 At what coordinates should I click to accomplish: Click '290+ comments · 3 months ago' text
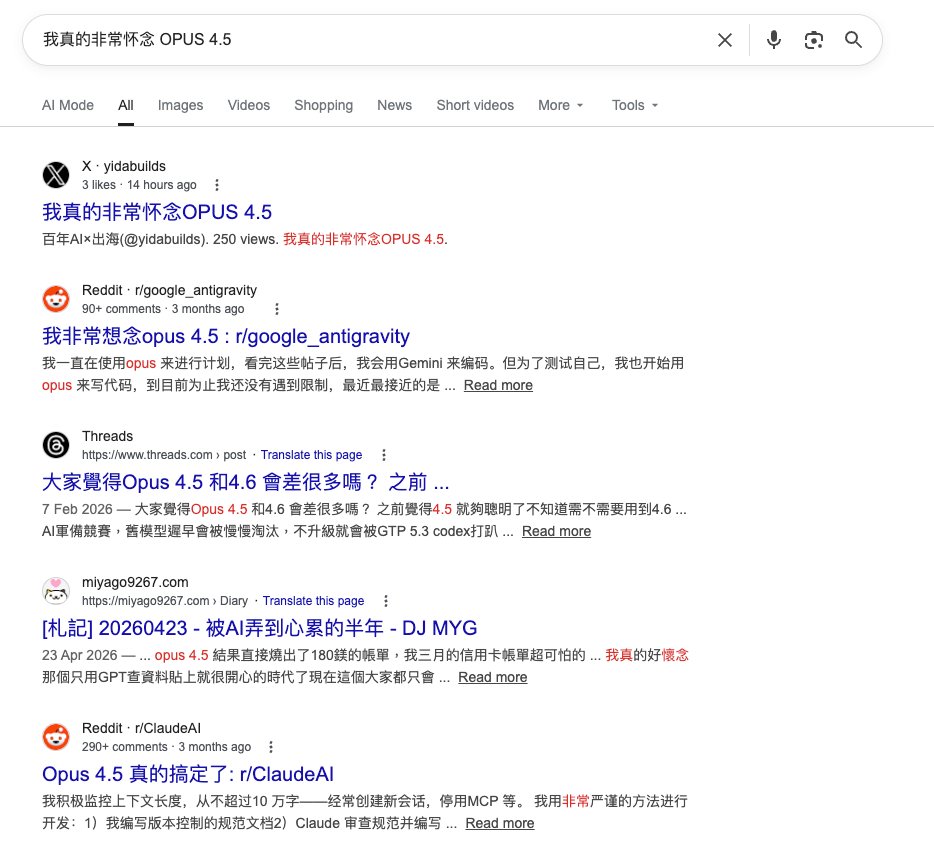167,747
